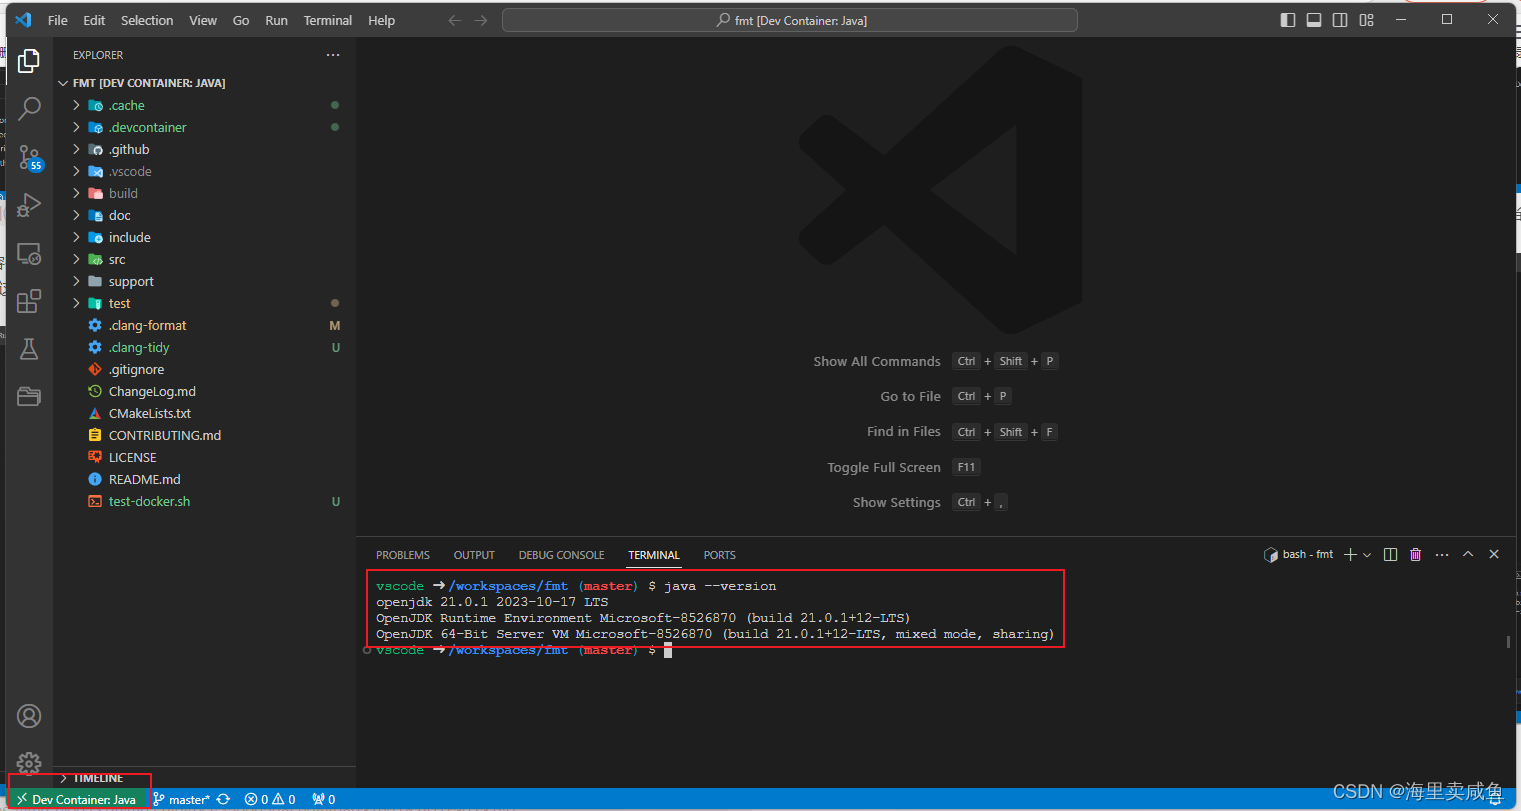The height and width of the screenshot is (811, 1521).
Task: Sync changes with the refresh icon
Action: (x=222, y=798)
